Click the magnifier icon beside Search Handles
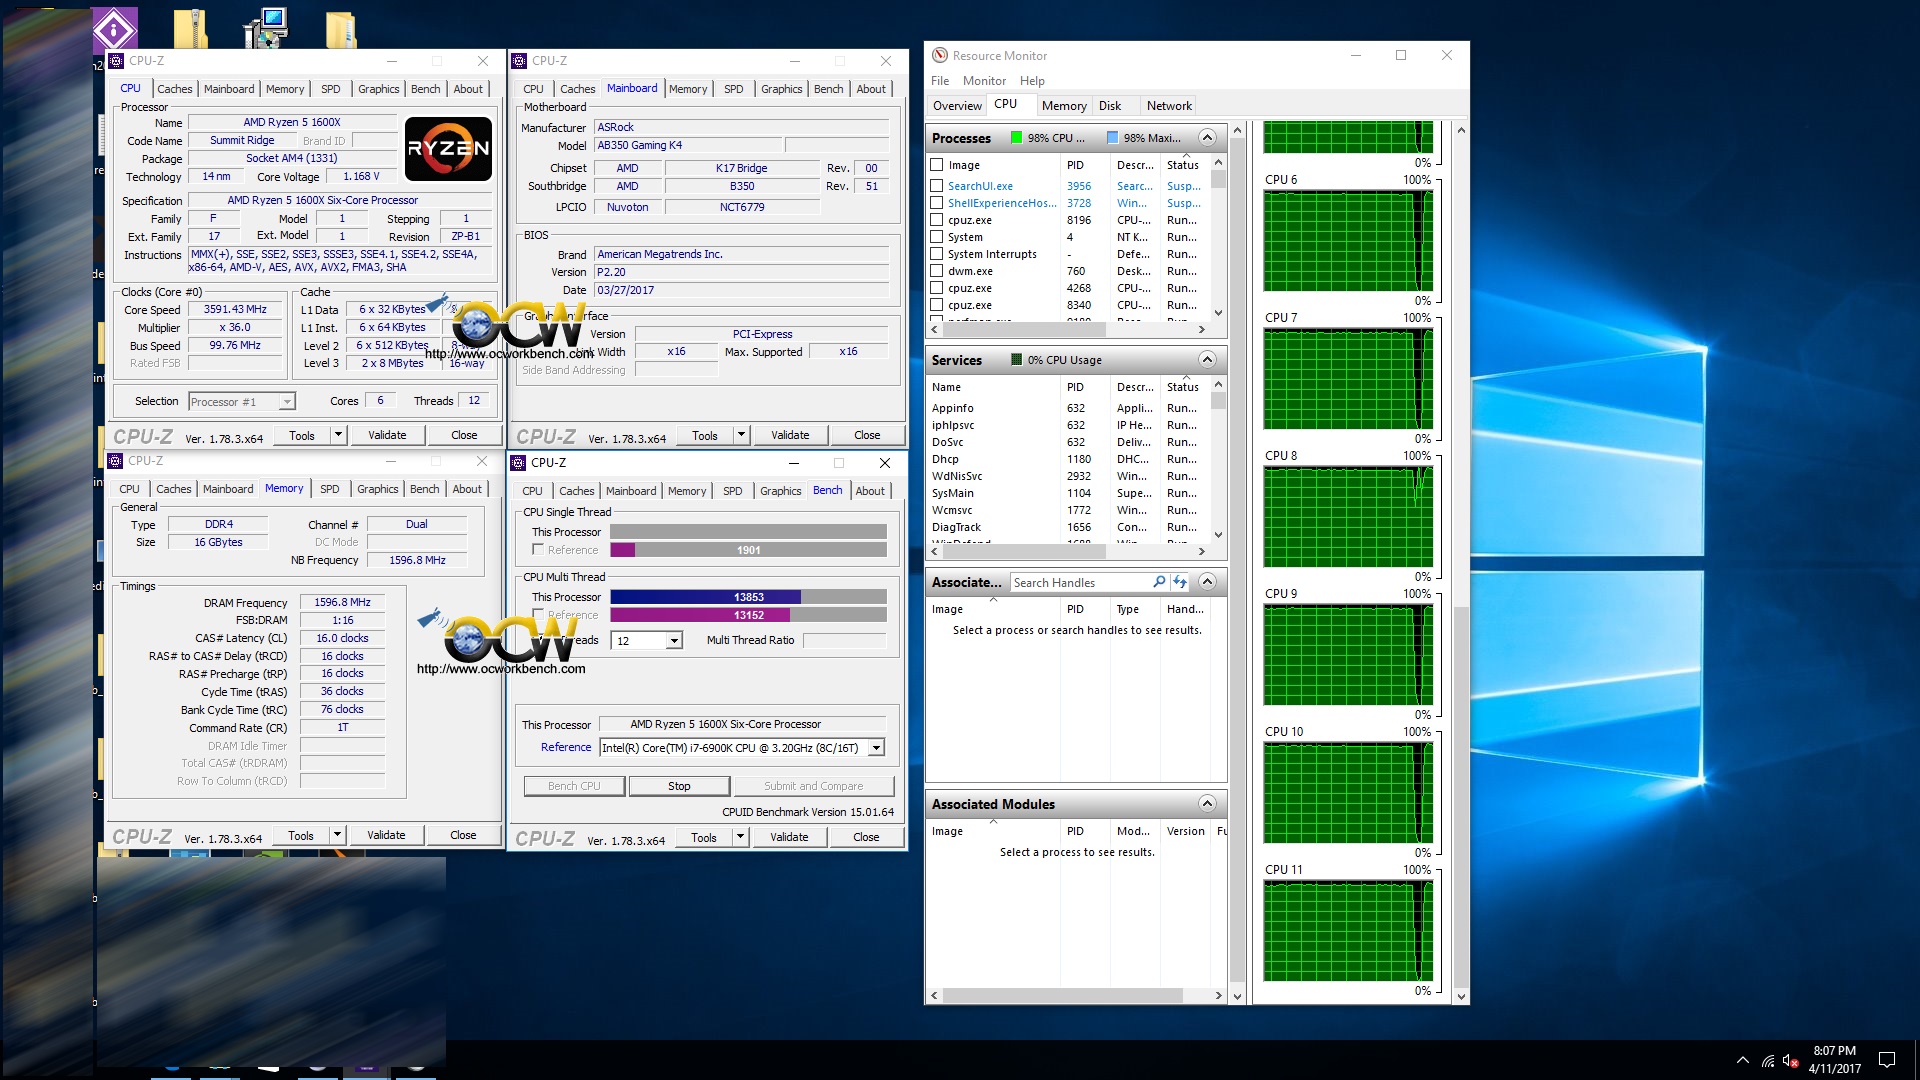The height and width of the screenshot is (1080, 1920). [x=1159, y=582]
